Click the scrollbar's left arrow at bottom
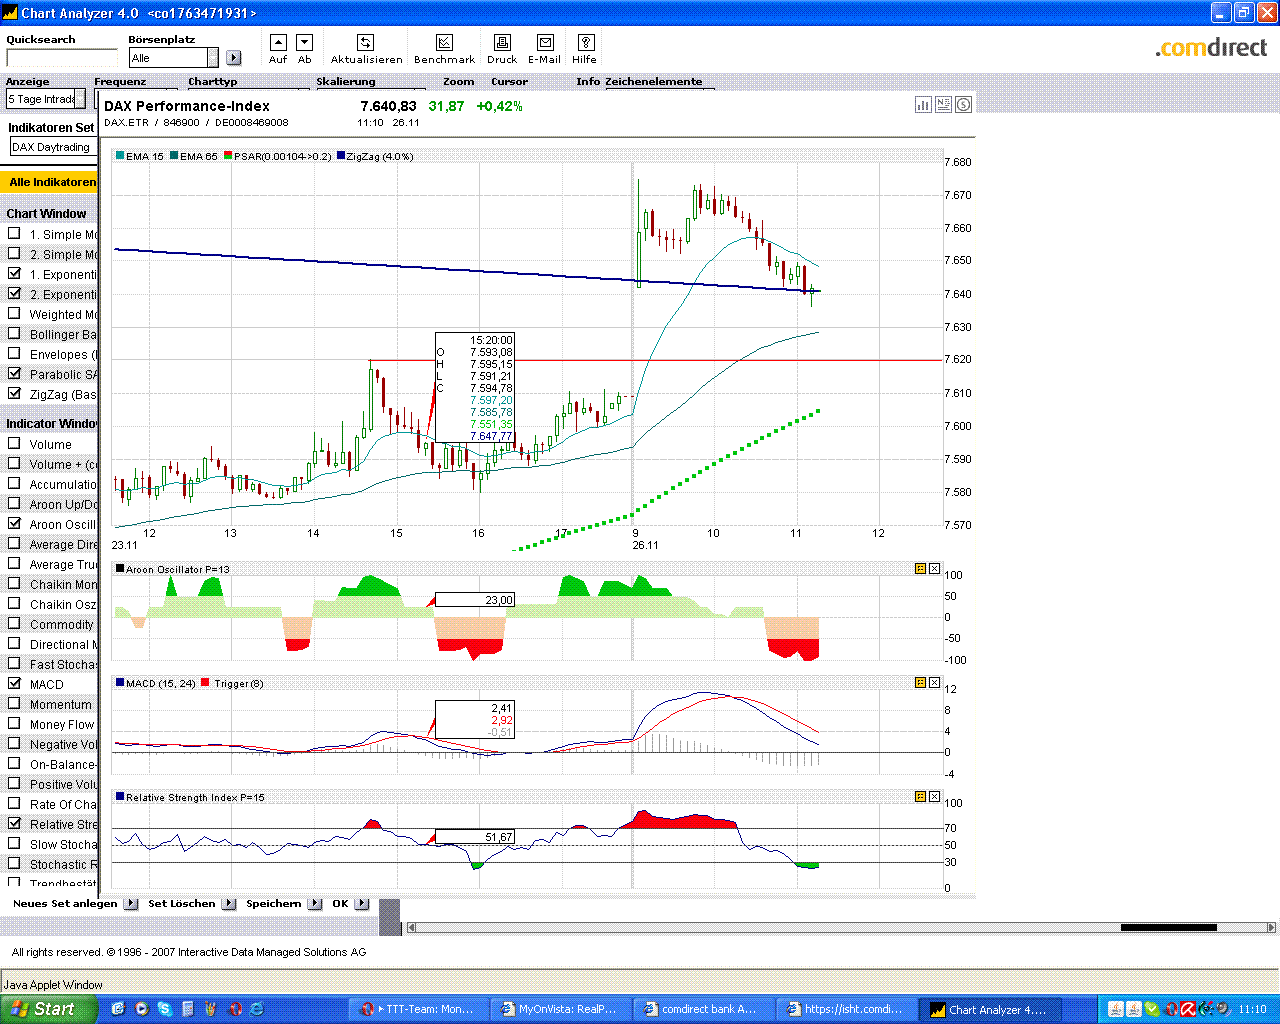 (411, 928)
